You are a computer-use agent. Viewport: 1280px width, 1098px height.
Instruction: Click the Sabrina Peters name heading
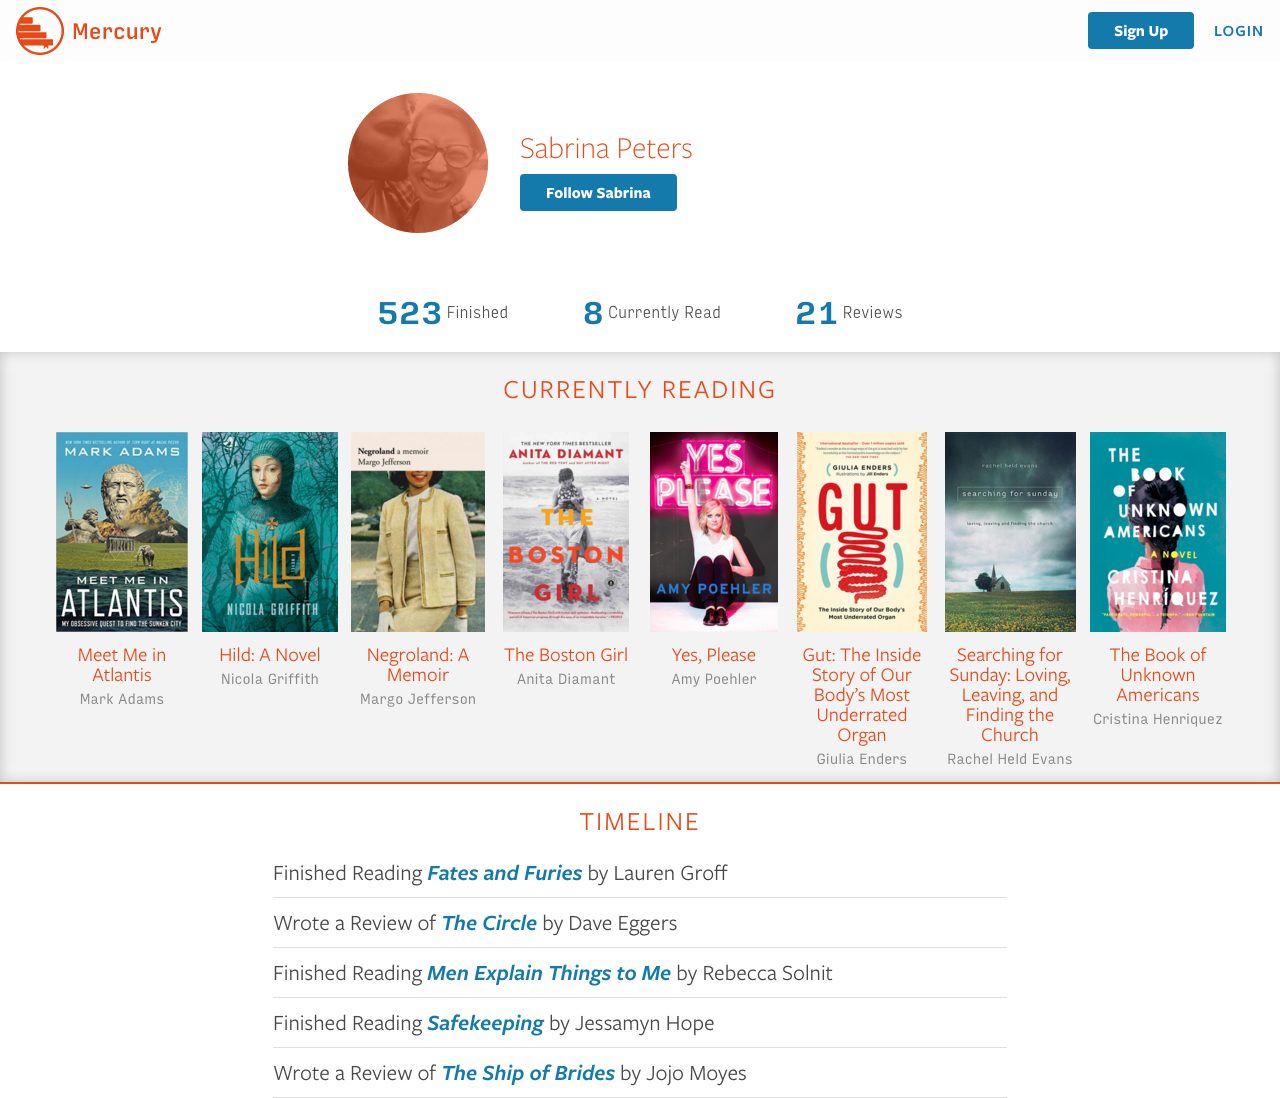(606, 148)
